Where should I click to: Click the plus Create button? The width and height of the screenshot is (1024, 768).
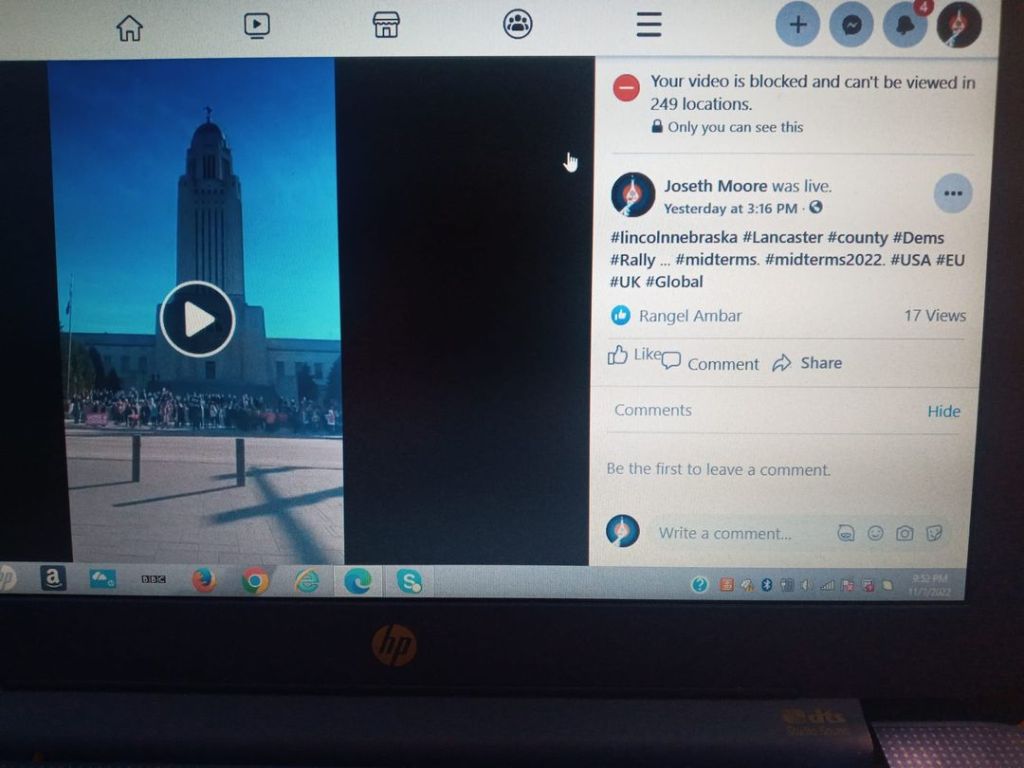(797, 25)
